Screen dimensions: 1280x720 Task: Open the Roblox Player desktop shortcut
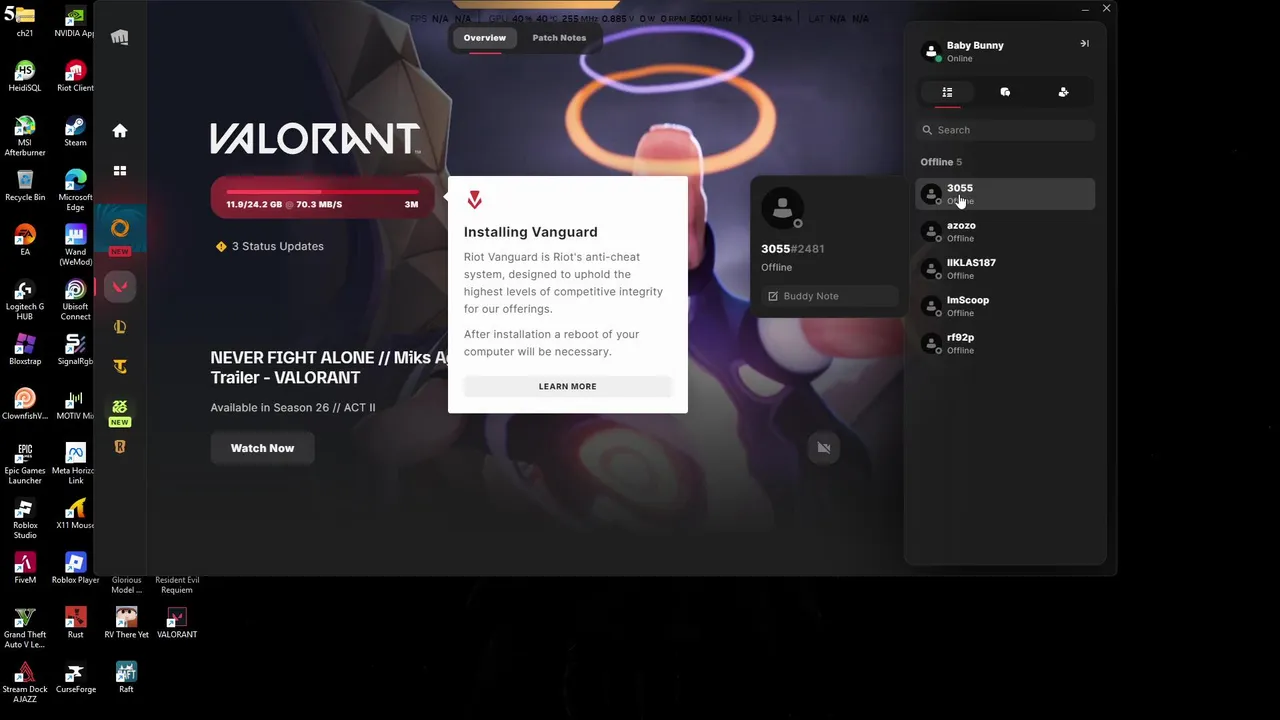pyautogui.click(x=75, y=568)
